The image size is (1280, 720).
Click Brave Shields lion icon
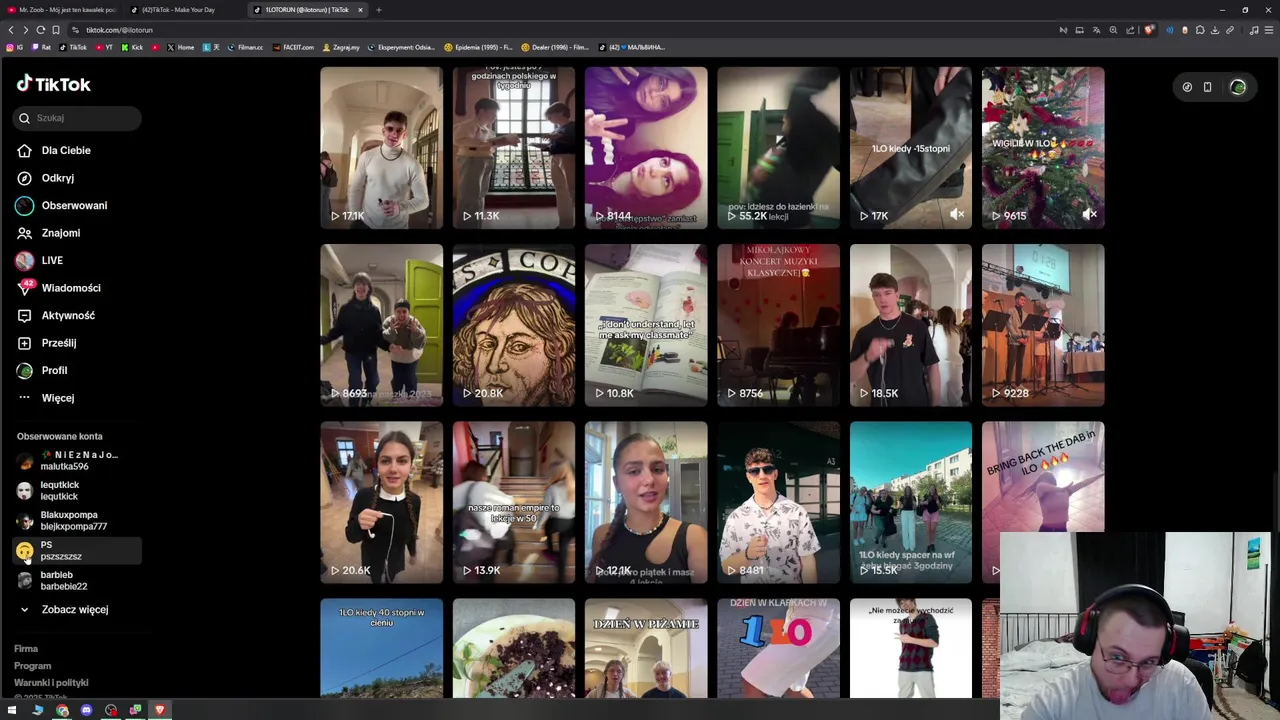[1149, 30]
